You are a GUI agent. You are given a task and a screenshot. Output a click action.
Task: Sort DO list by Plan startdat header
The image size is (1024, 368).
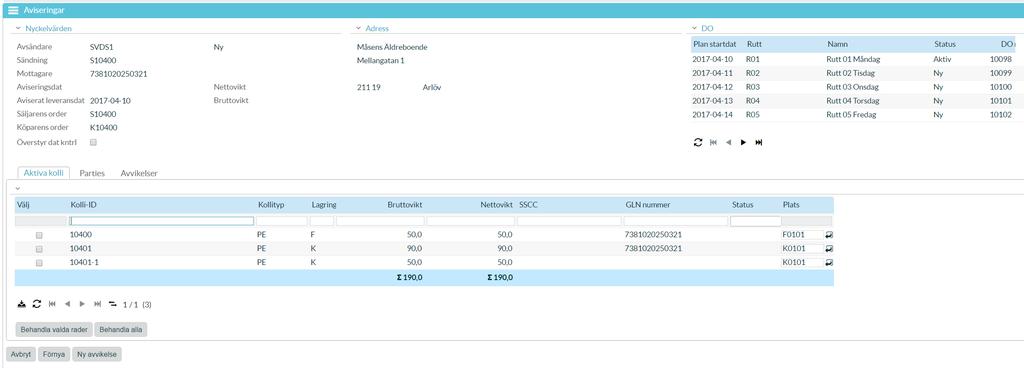tap(714, 44)
